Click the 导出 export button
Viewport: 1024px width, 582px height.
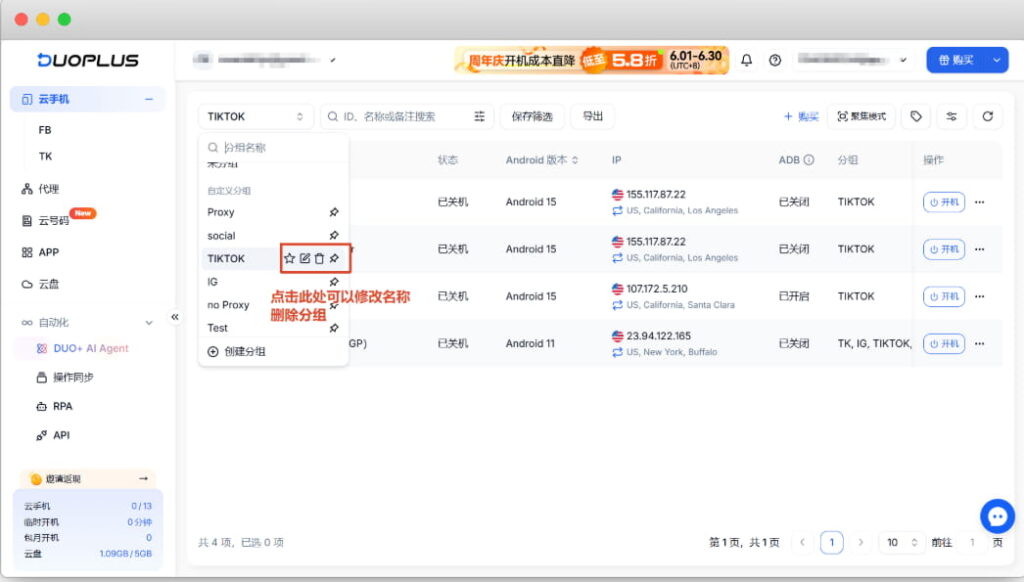point(592,116)
